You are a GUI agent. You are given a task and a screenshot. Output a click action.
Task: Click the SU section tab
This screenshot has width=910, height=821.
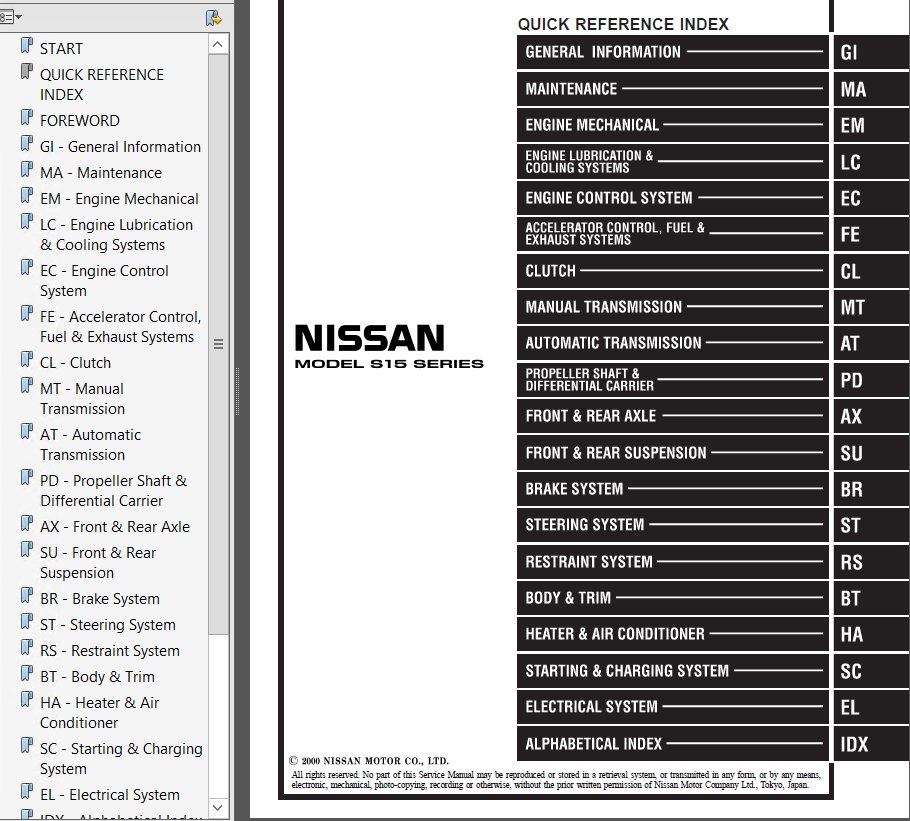pos(872,453)
